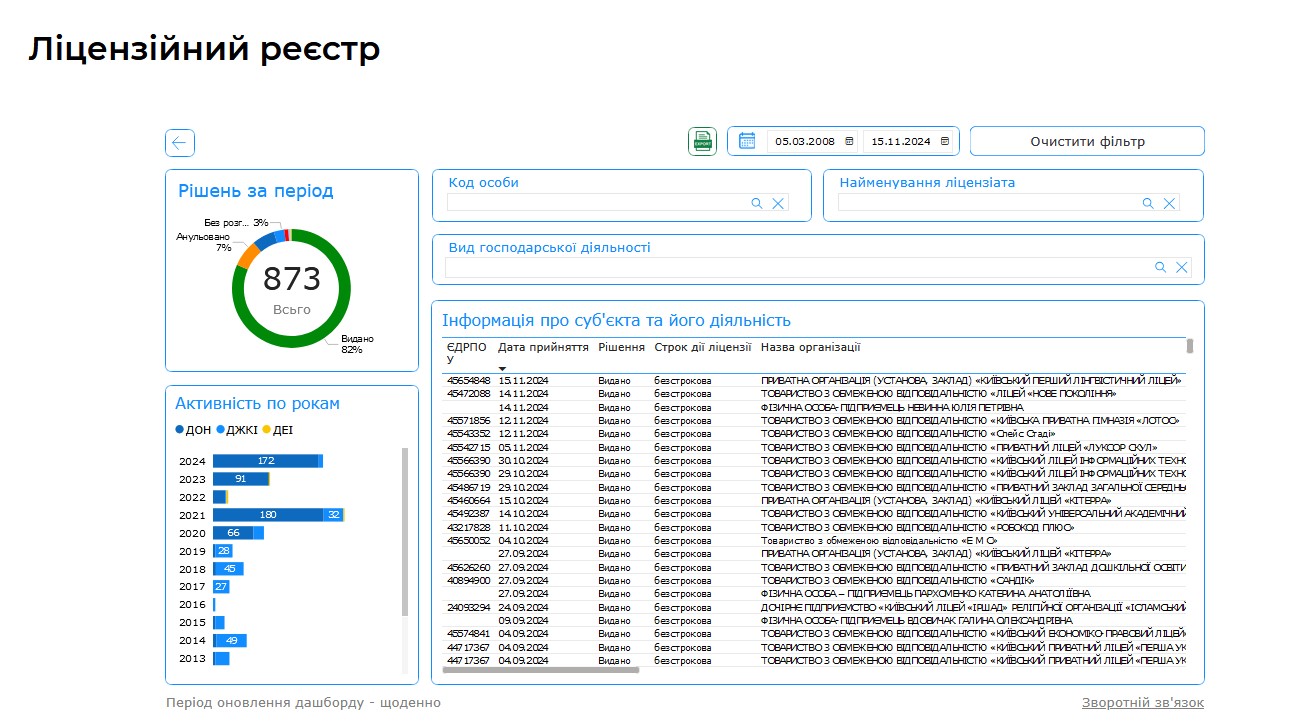This screenshot has height=716, width=1294.
Task: Clear Найменування ліцензіата with the X icon
Action: 1169,203
